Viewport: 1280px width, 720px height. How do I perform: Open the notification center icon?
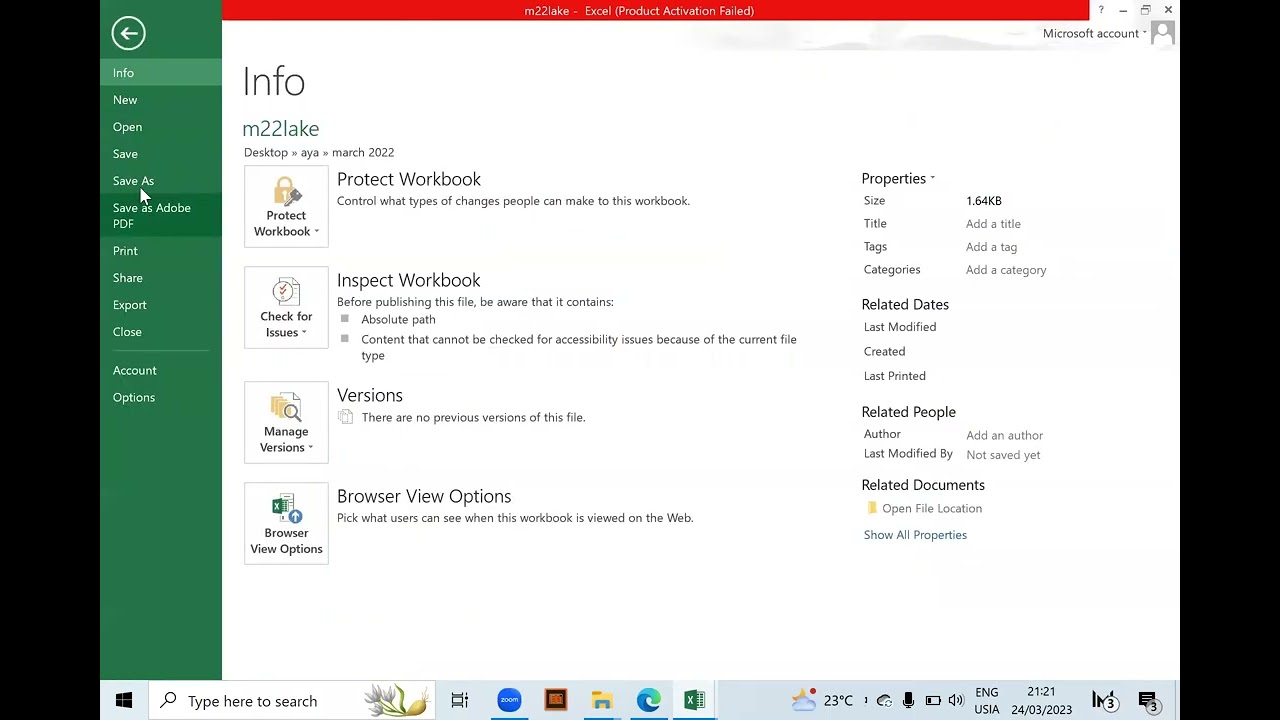1148,701
